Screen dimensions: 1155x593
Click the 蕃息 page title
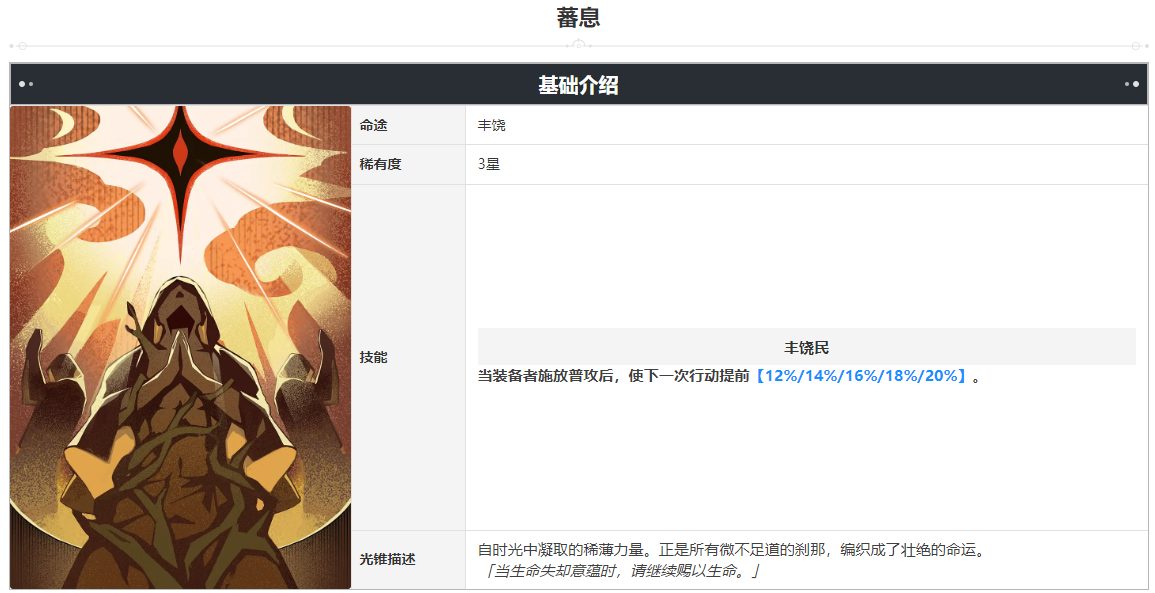pyautogui.click(x=578, y=18)
